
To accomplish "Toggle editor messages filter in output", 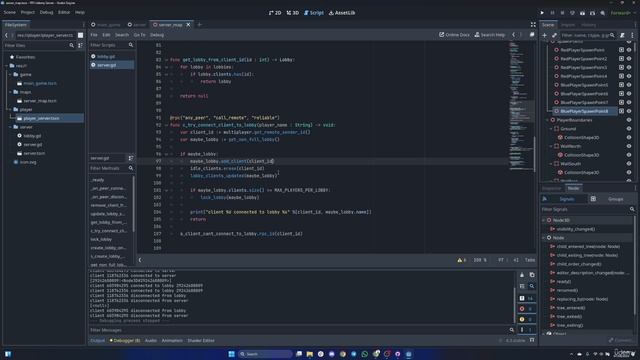I will pos(527,330).
